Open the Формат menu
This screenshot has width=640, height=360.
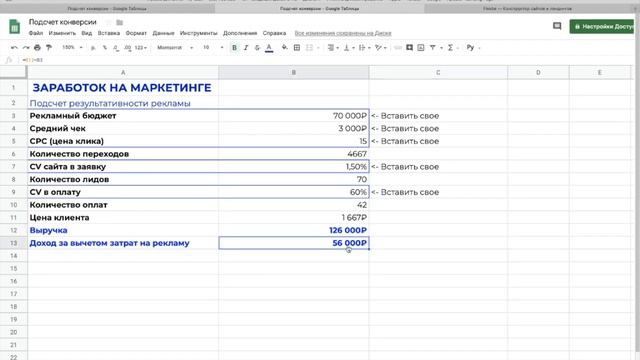[136, 33]
